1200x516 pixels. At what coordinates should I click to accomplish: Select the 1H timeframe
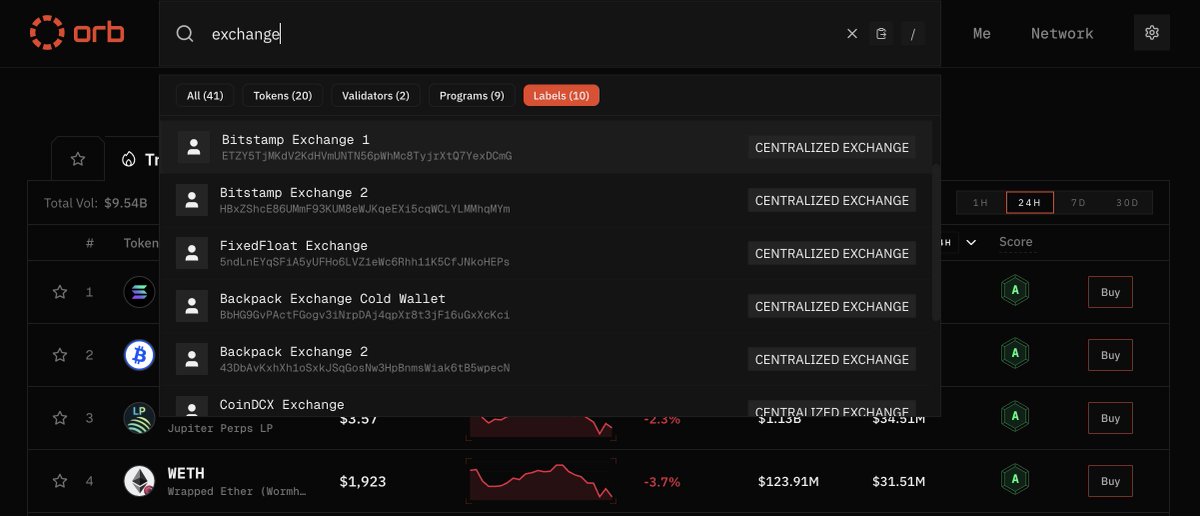[980, 203]
